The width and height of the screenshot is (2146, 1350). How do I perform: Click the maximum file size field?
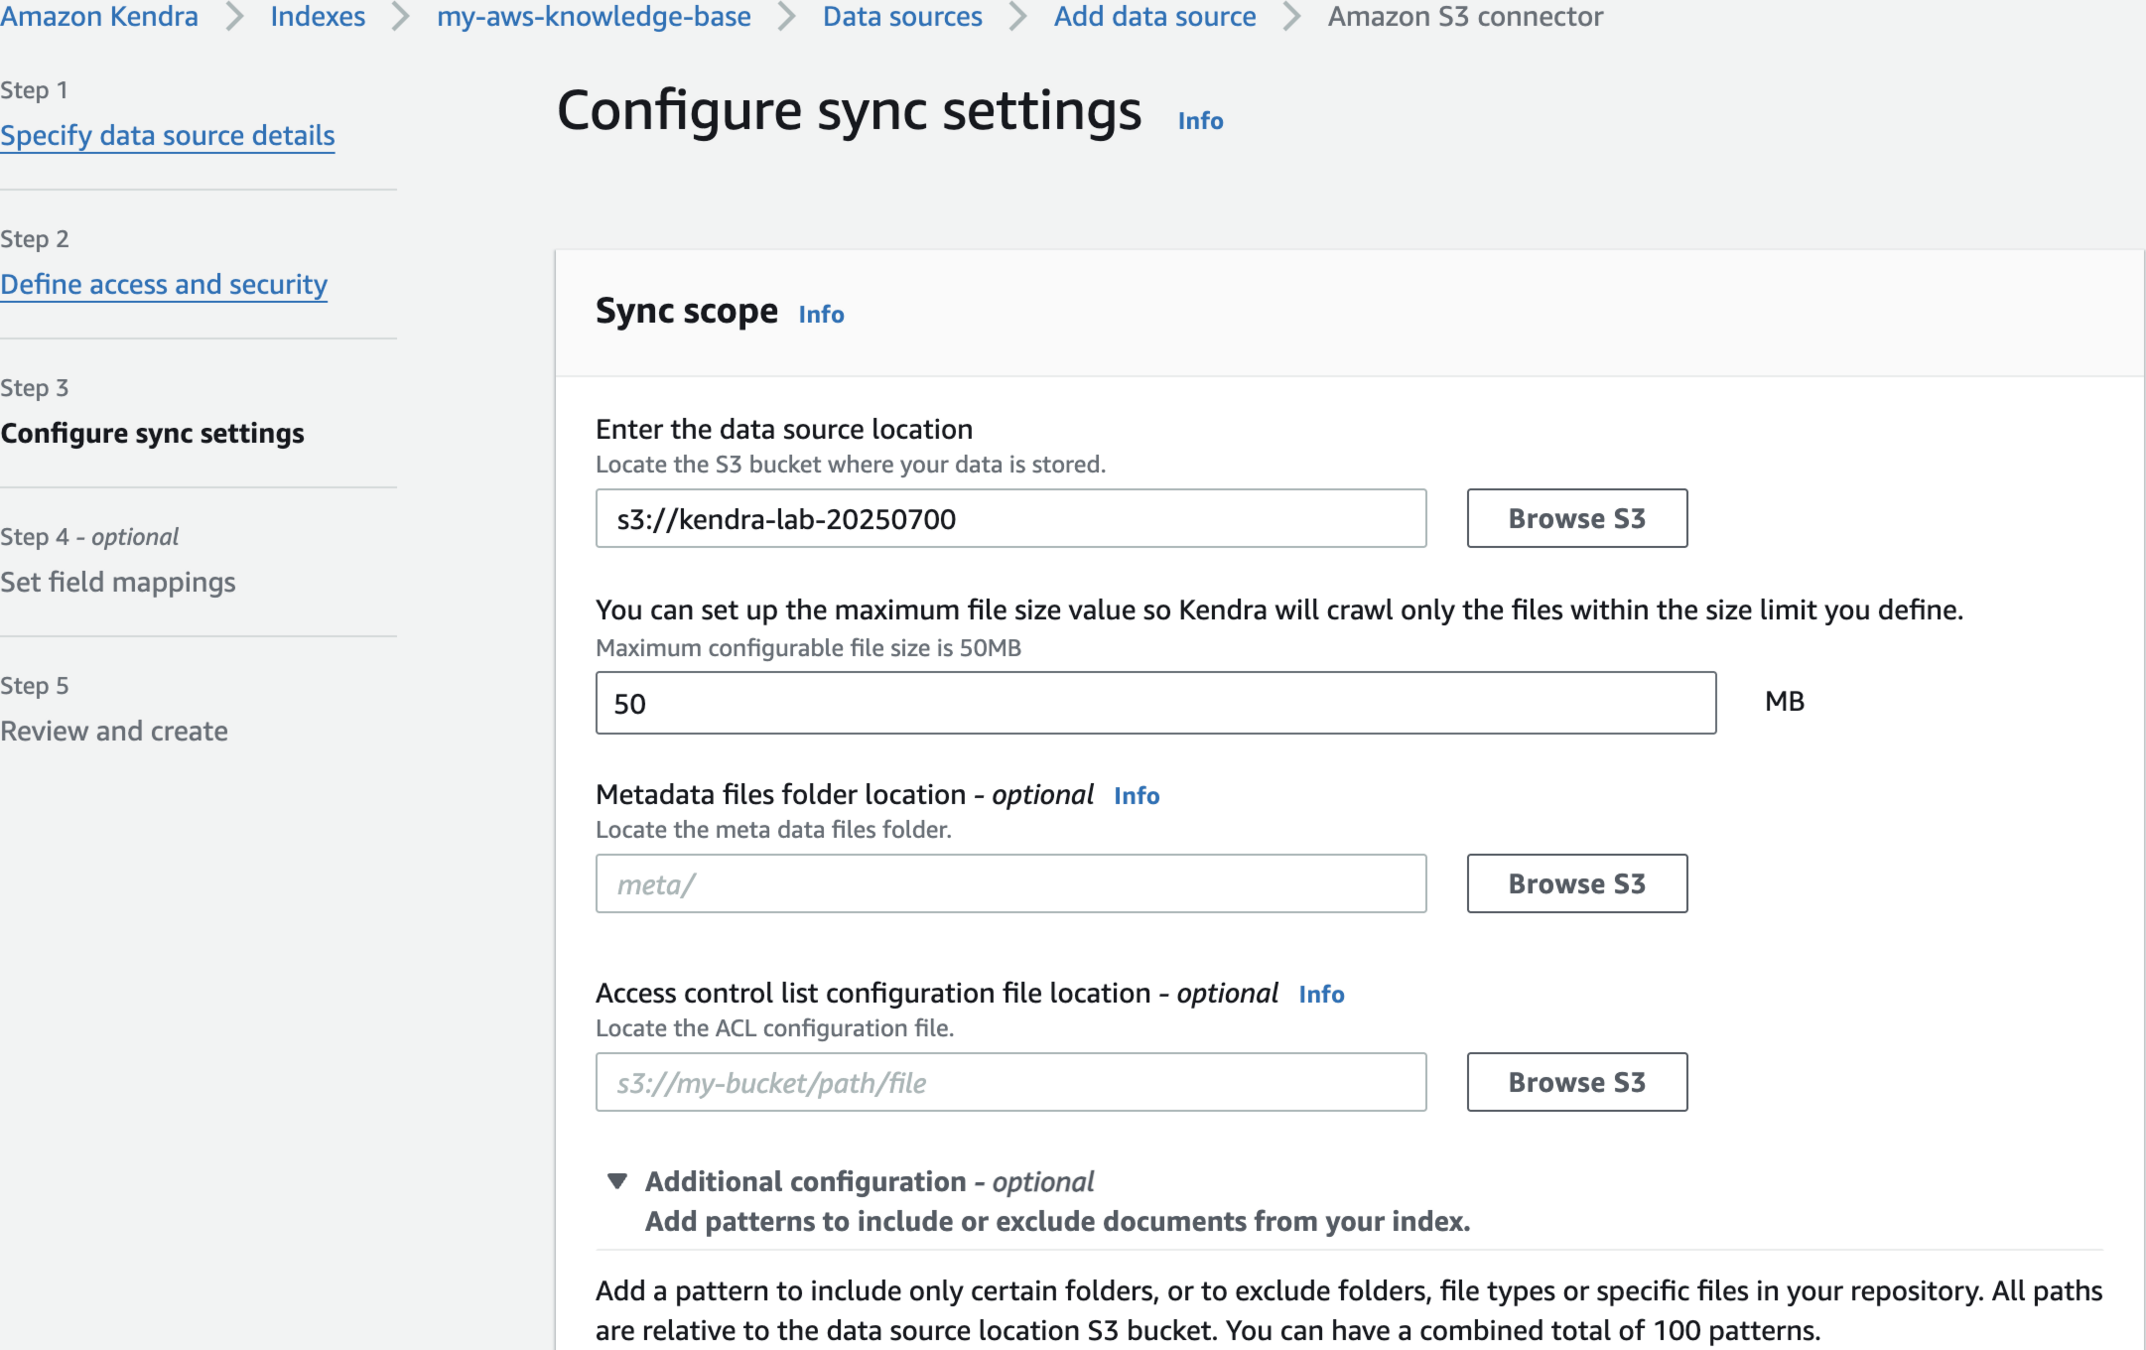point(1155,703)
